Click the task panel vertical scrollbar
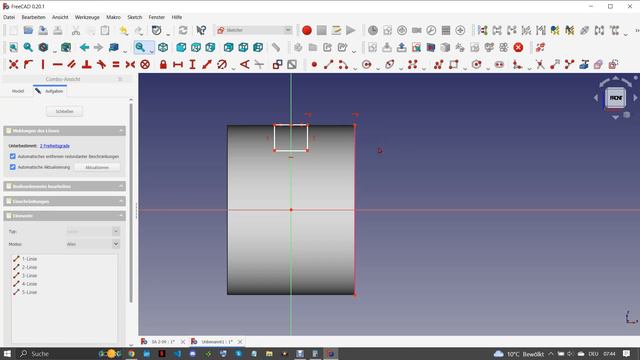 tap(131, 203)
